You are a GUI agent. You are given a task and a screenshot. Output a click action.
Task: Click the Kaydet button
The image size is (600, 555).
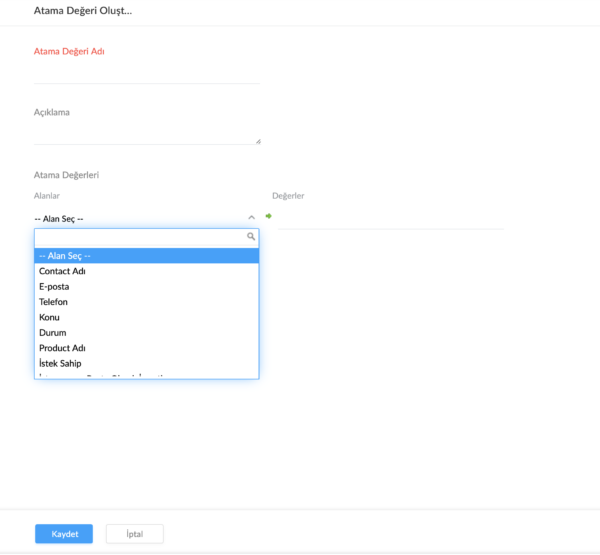[x=64, y=534]
